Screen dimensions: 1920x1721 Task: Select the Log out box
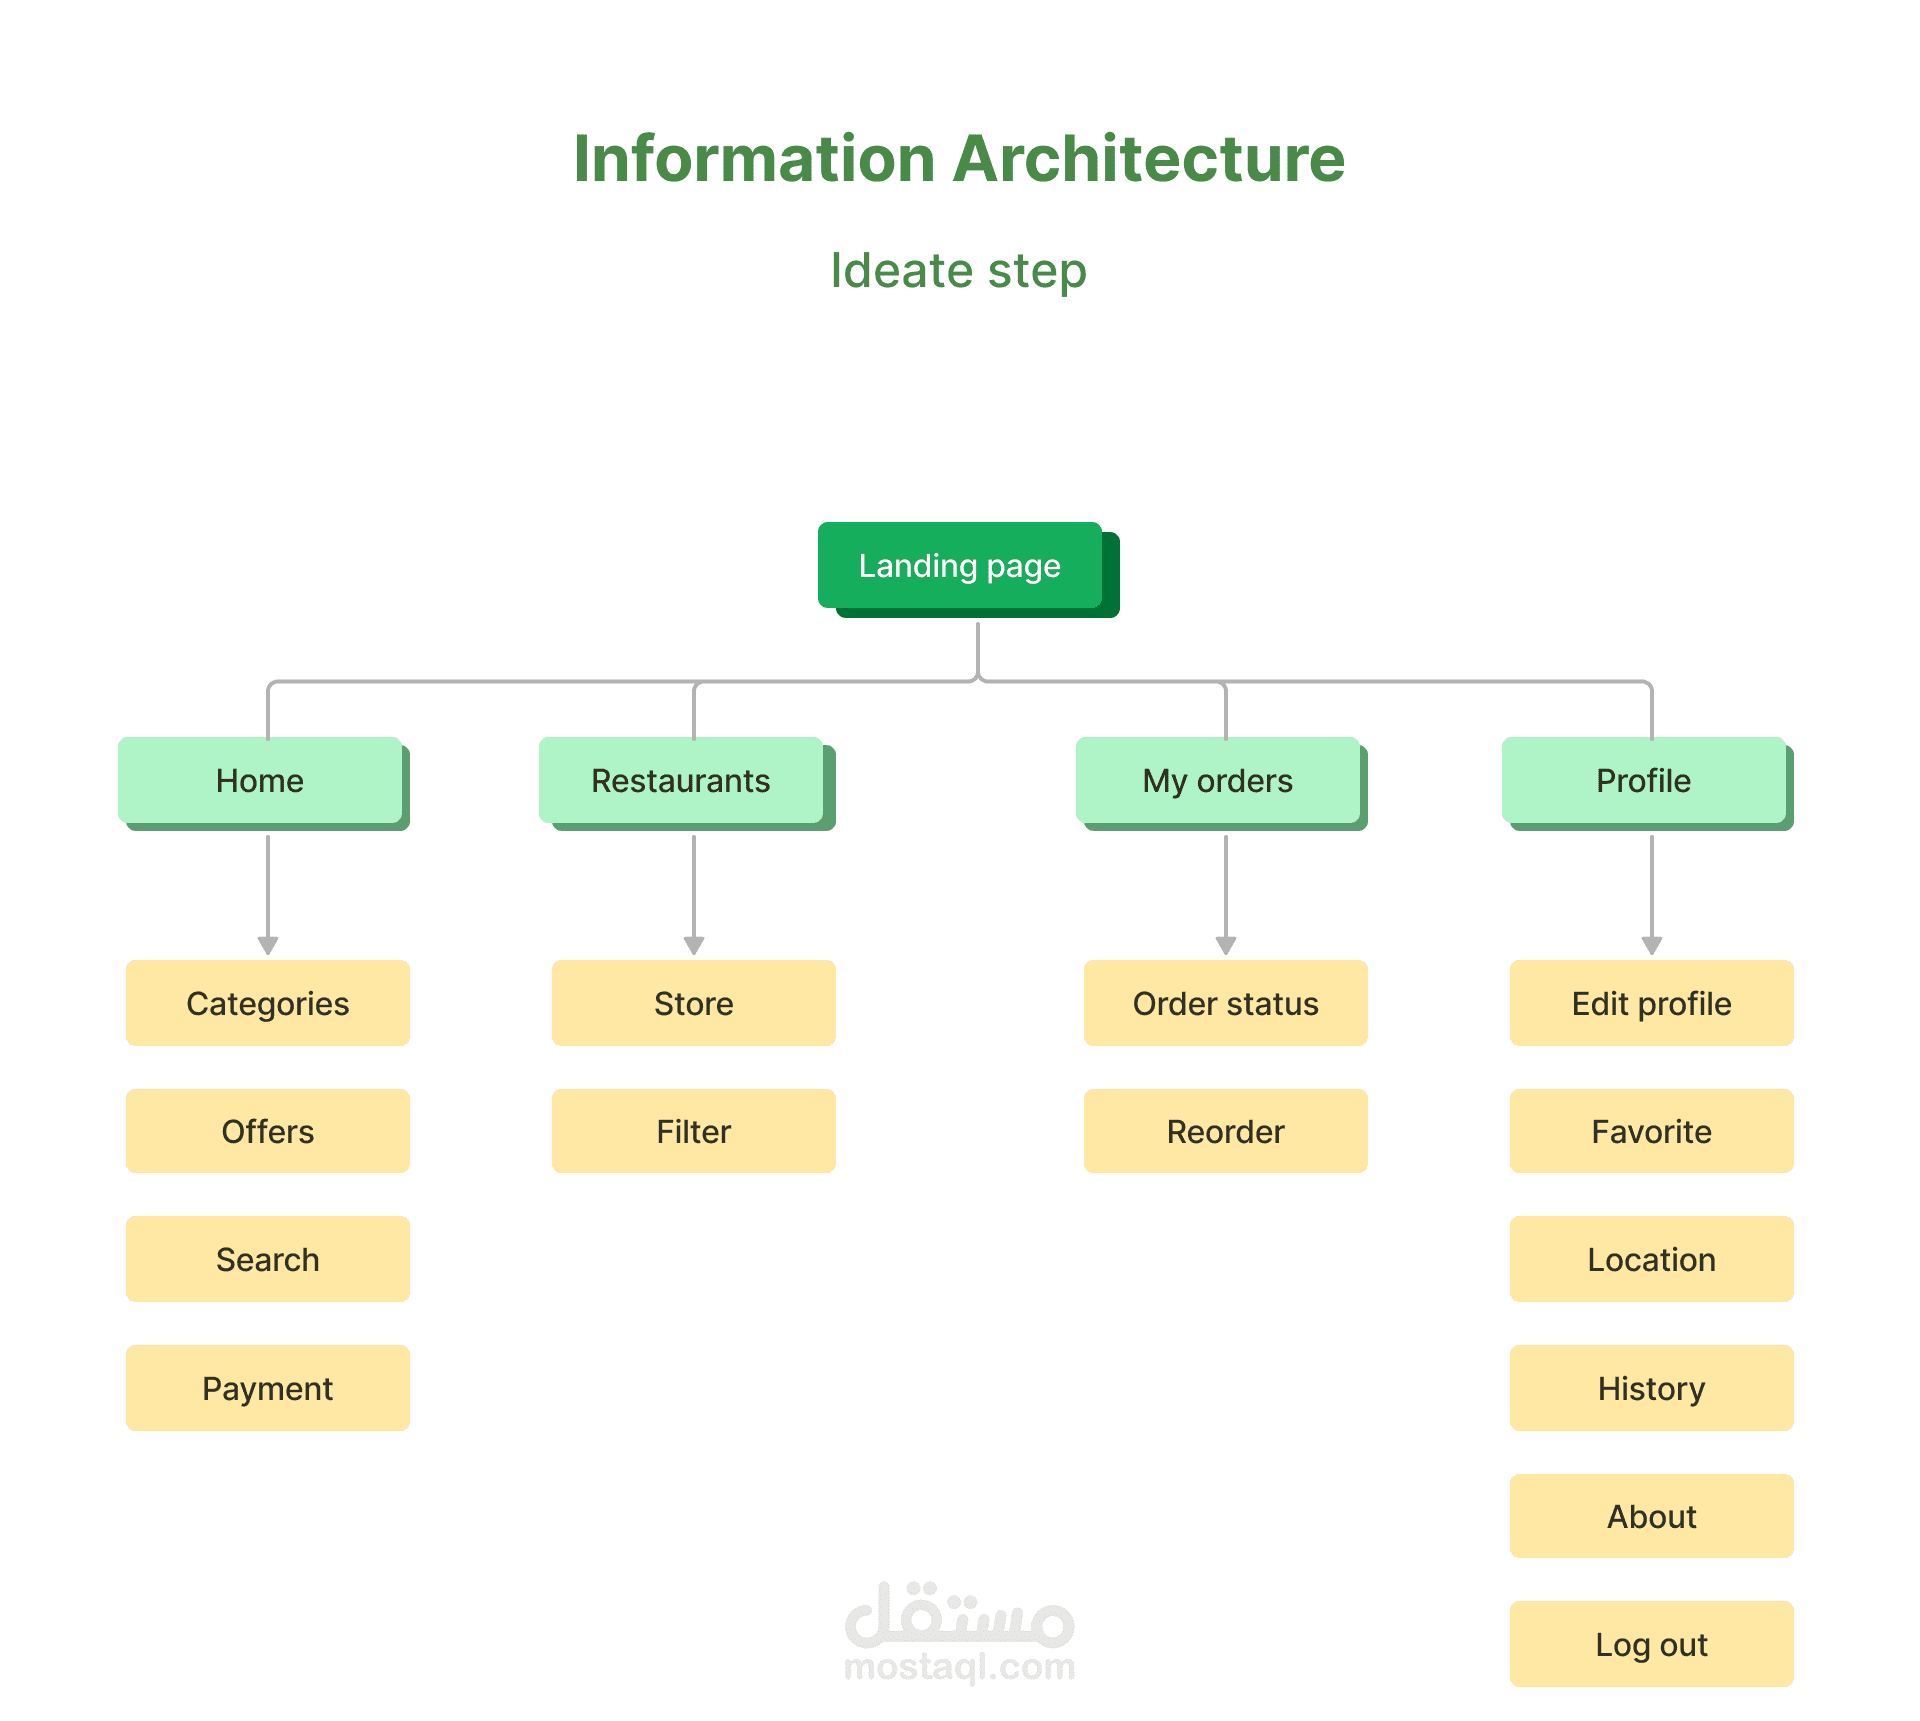coord(1652,1644)
